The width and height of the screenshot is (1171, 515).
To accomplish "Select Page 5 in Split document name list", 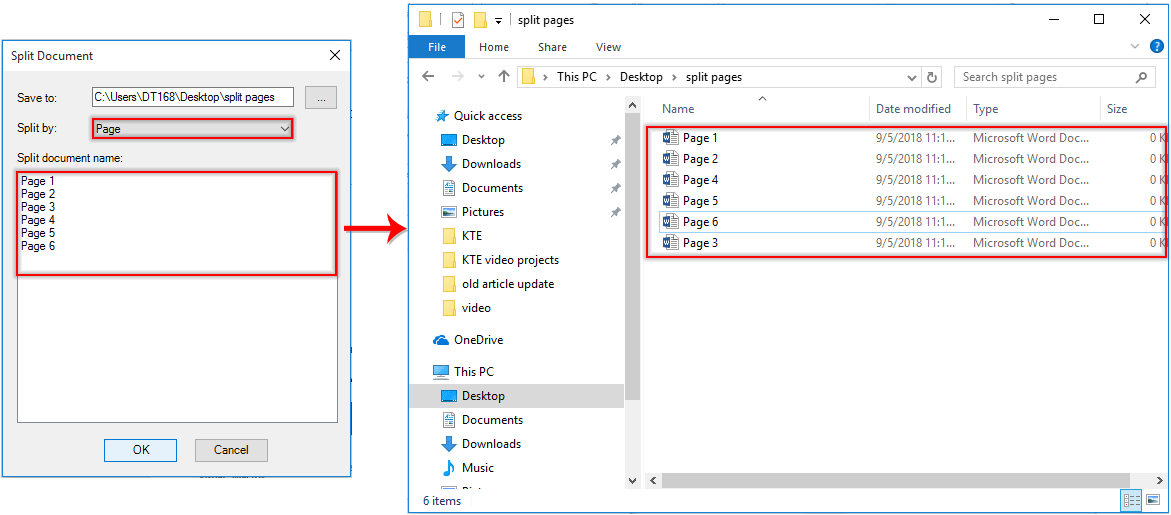I will [x=38, y=233].
